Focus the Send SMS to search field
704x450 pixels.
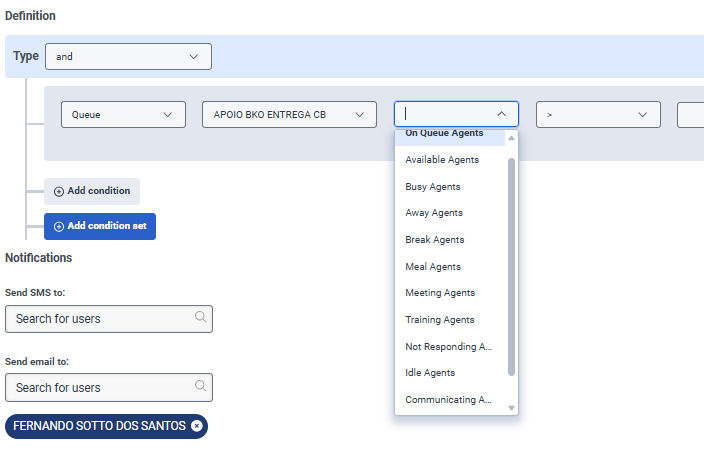coord(100,319)
